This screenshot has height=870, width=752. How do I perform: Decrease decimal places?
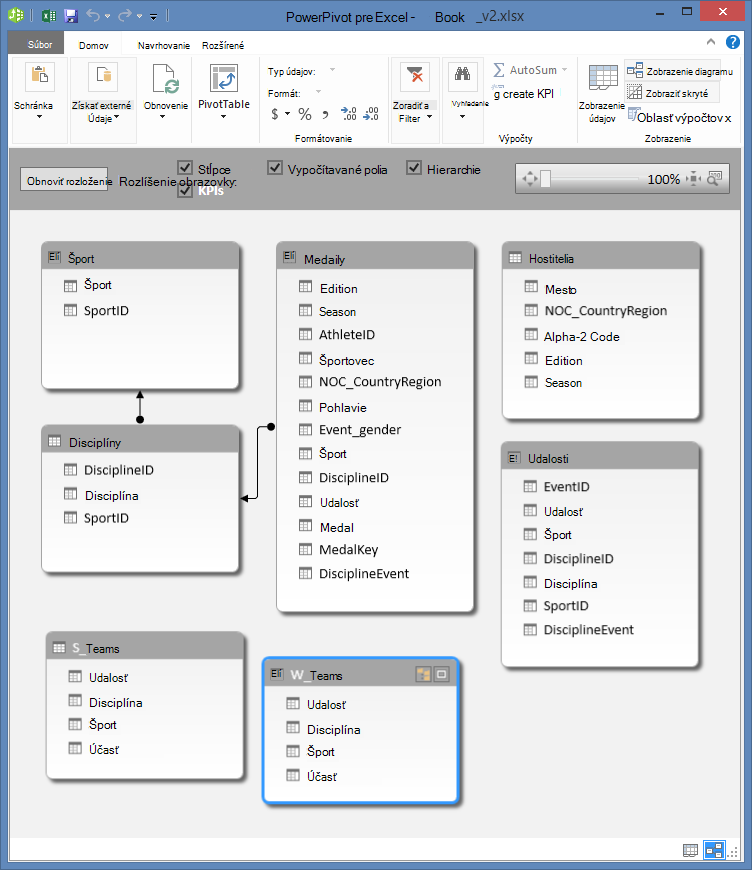point(371,114)
